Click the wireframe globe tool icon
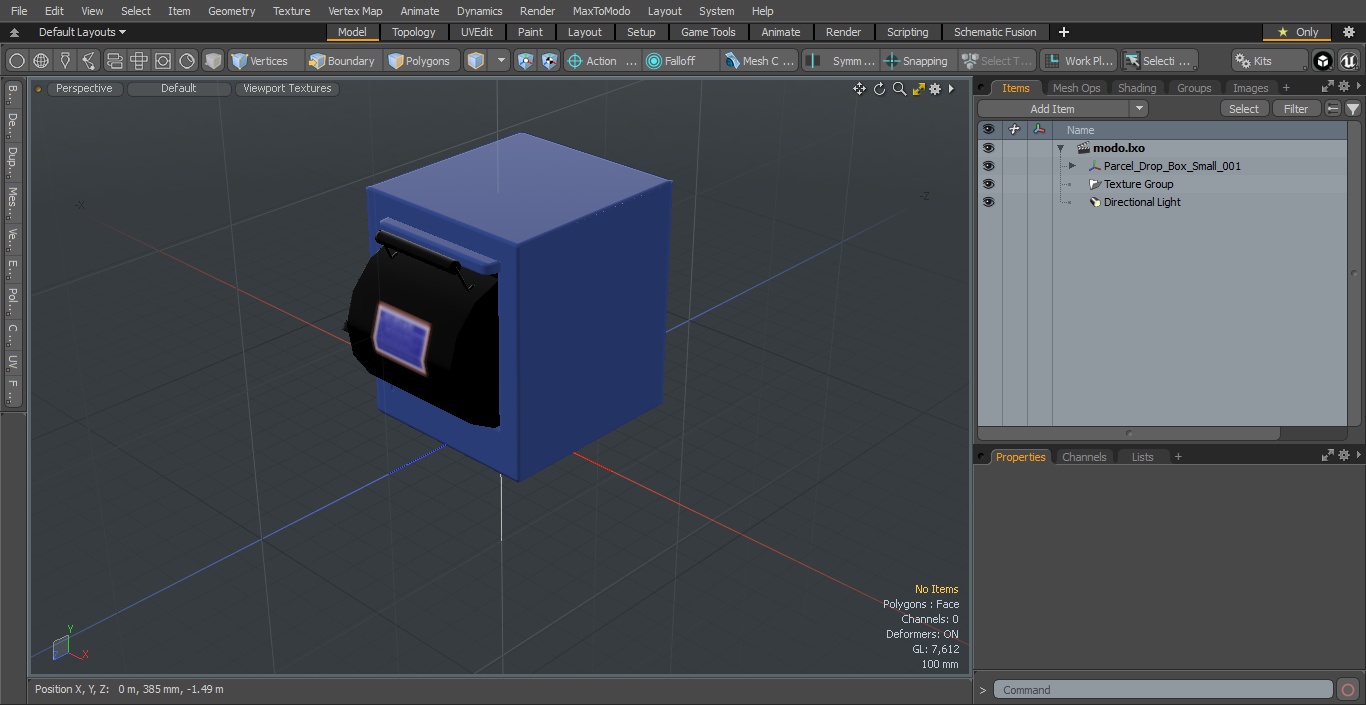The width and height of the screenshot is (1366, 705). tap(41, 61)
